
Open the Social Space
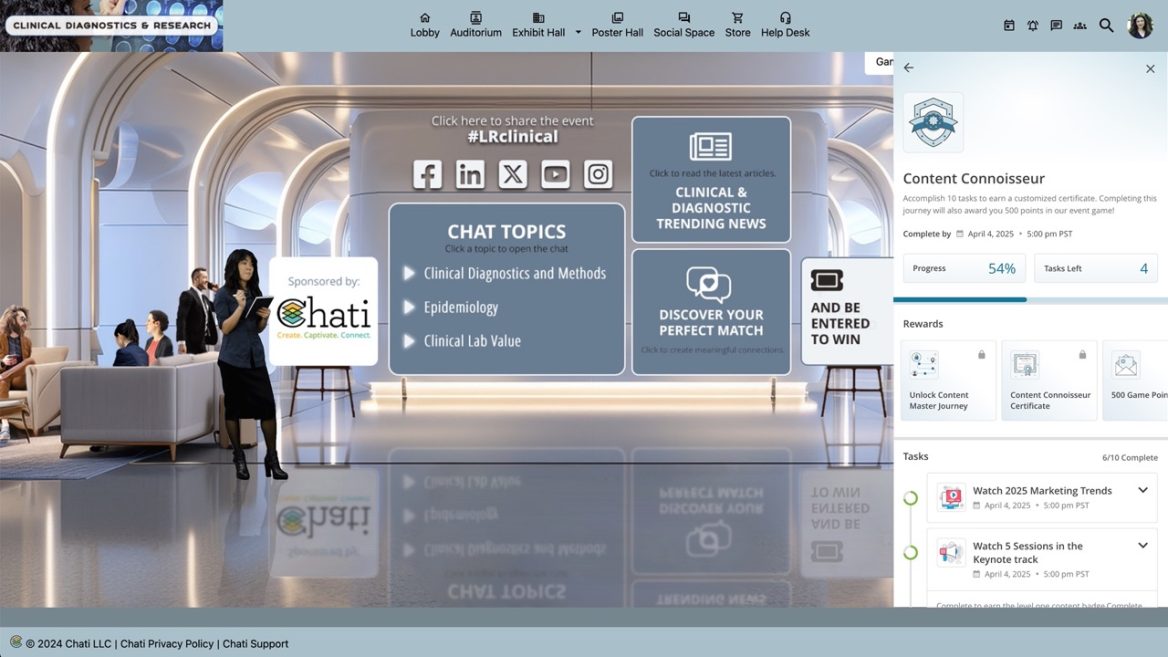[x=684, y=25]
